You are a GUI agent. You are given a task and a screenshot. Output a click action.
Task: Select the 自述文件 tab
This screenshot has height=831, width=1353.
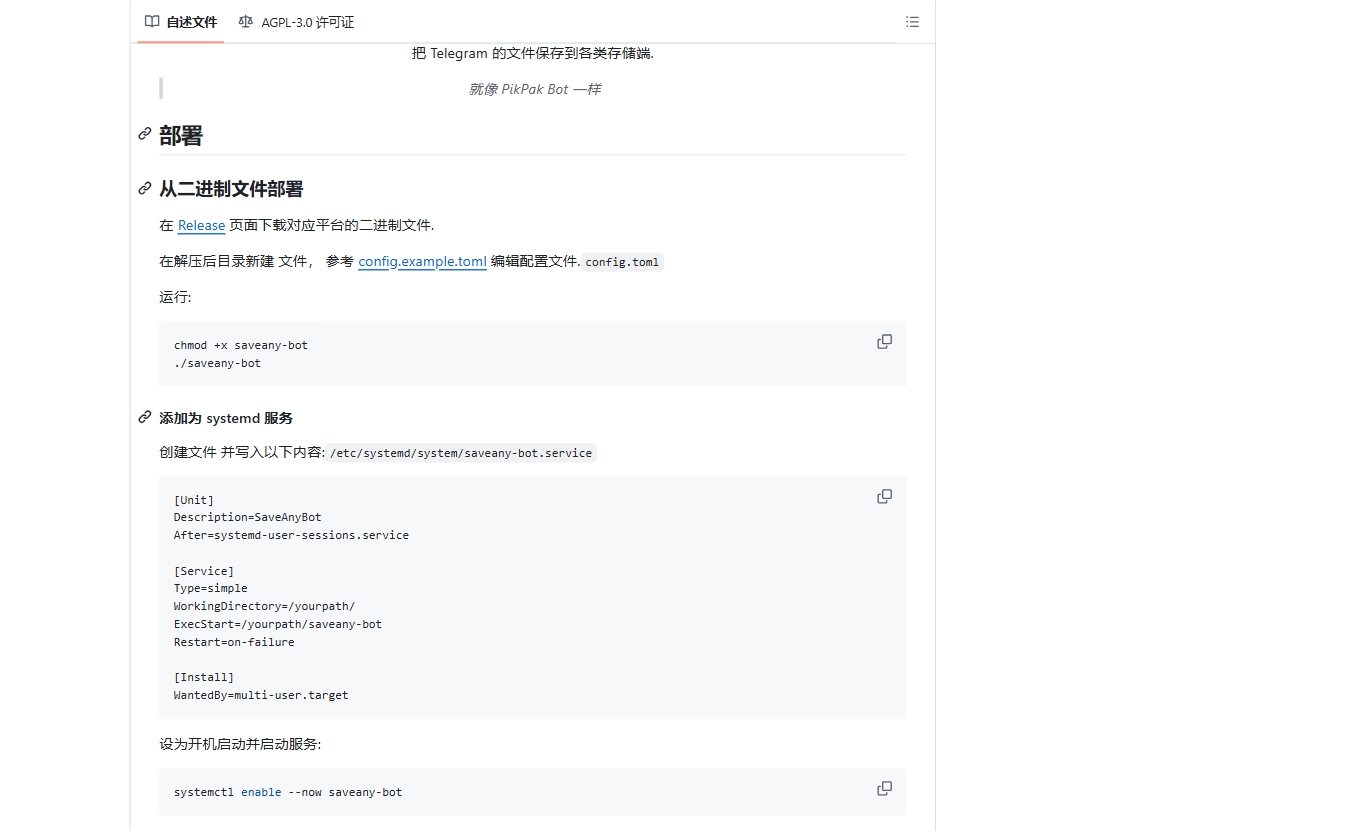pyautogui.click(x=181, y=22)
